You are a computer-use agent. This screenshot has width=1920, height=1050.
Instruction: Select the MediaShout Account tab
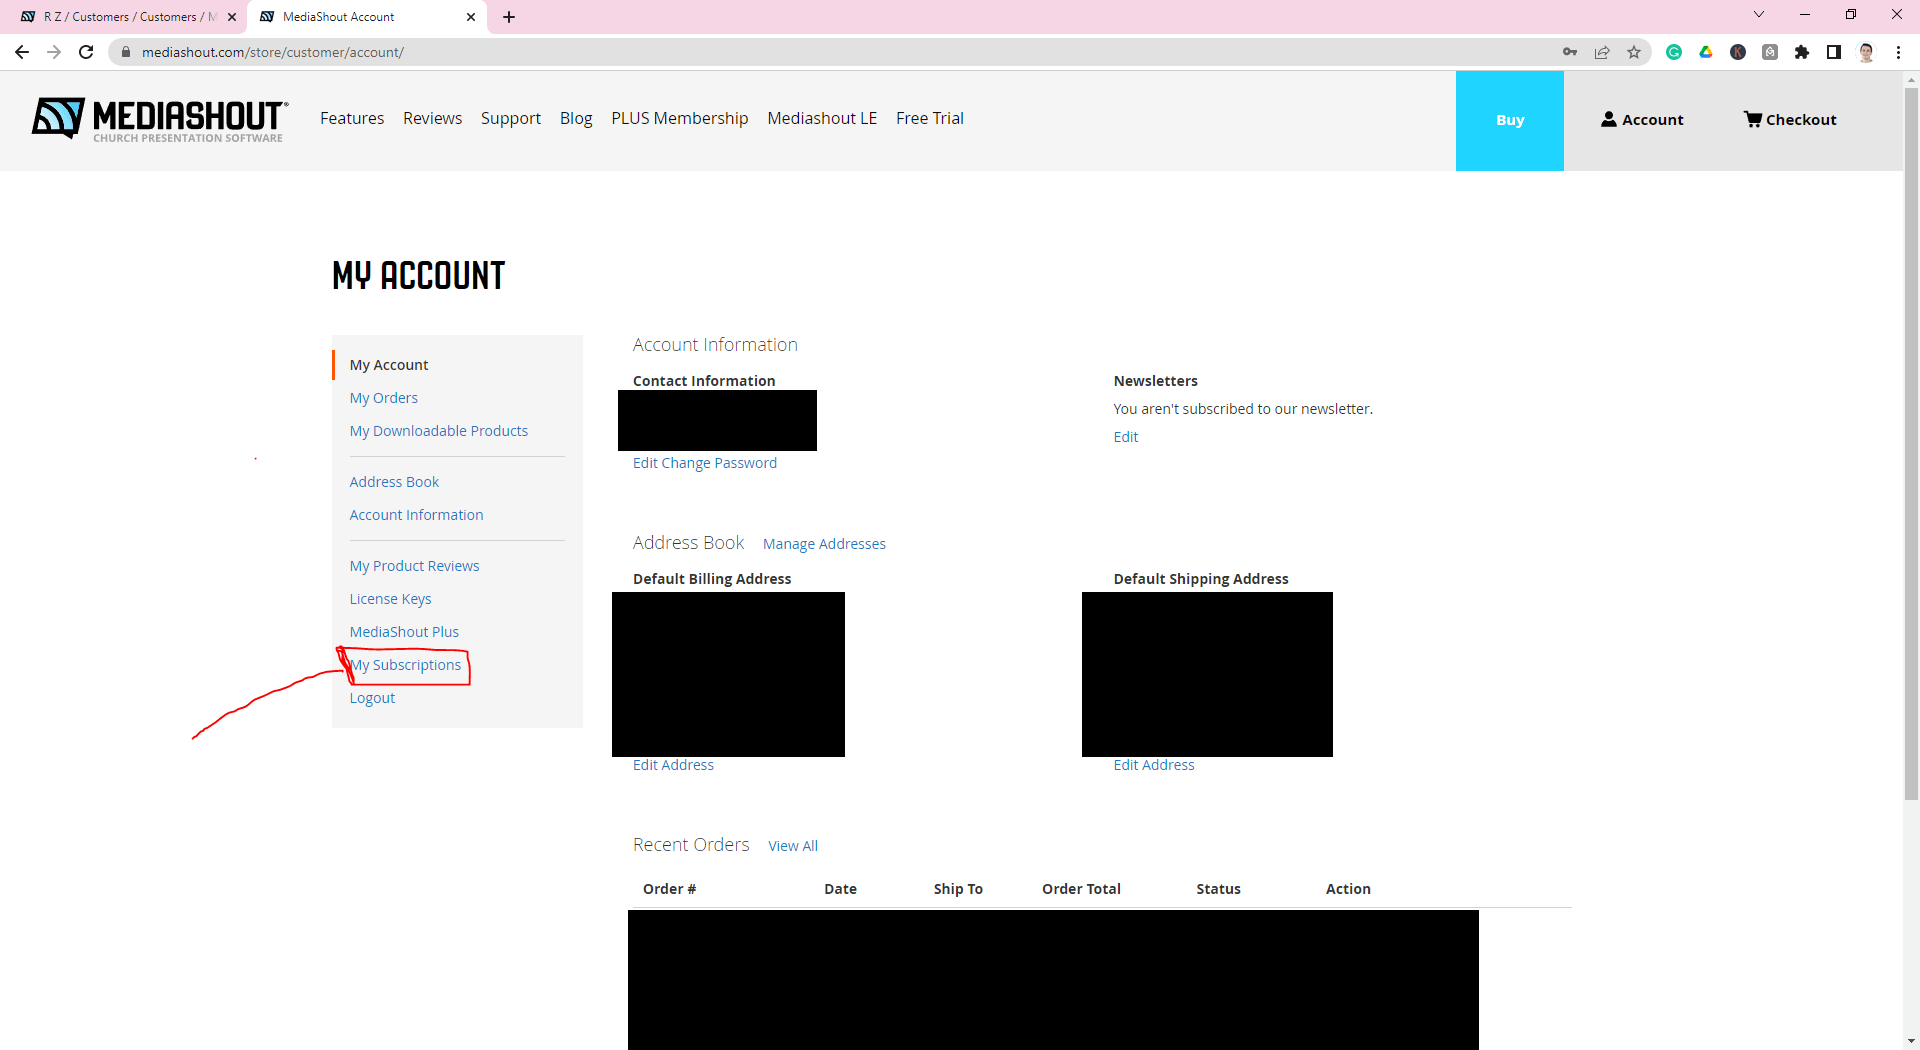click(366, 17)
